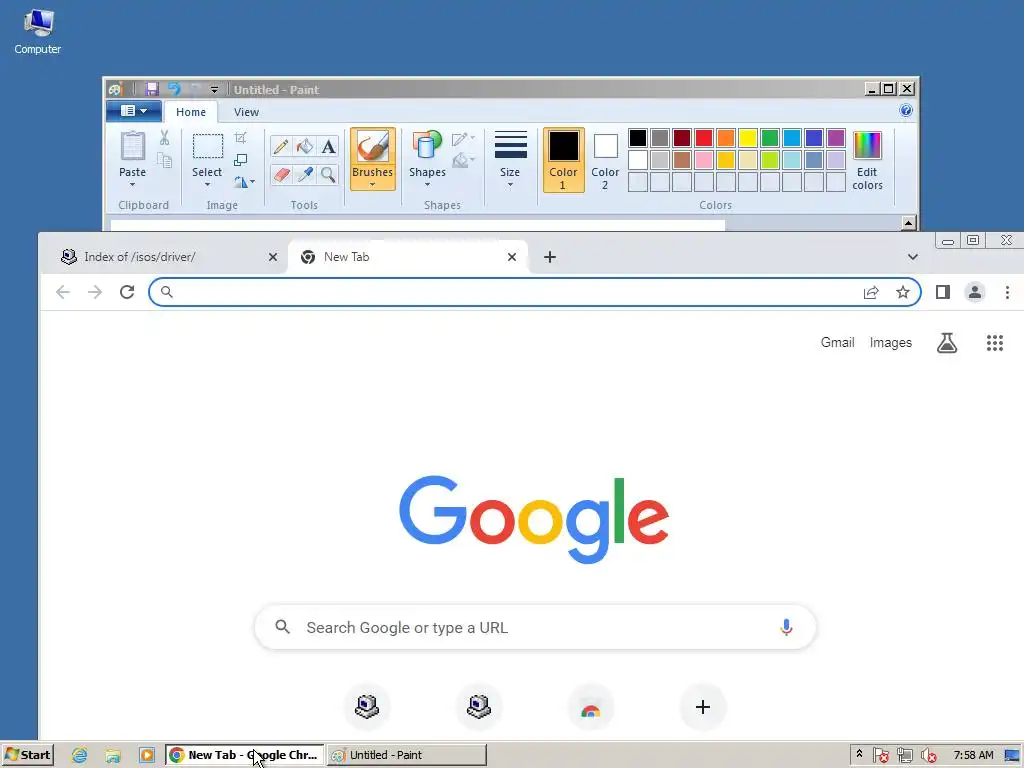Open Chrome three-dot menu

[1007, 292]
